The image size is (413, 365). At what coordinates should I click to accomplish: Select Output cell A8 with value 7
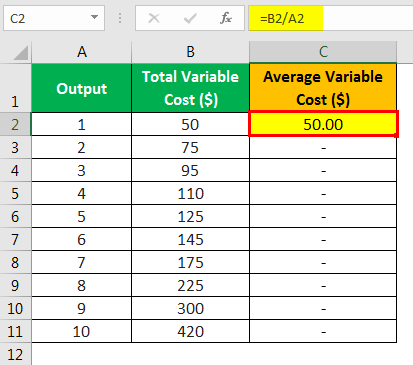click(x=82, y=262)
